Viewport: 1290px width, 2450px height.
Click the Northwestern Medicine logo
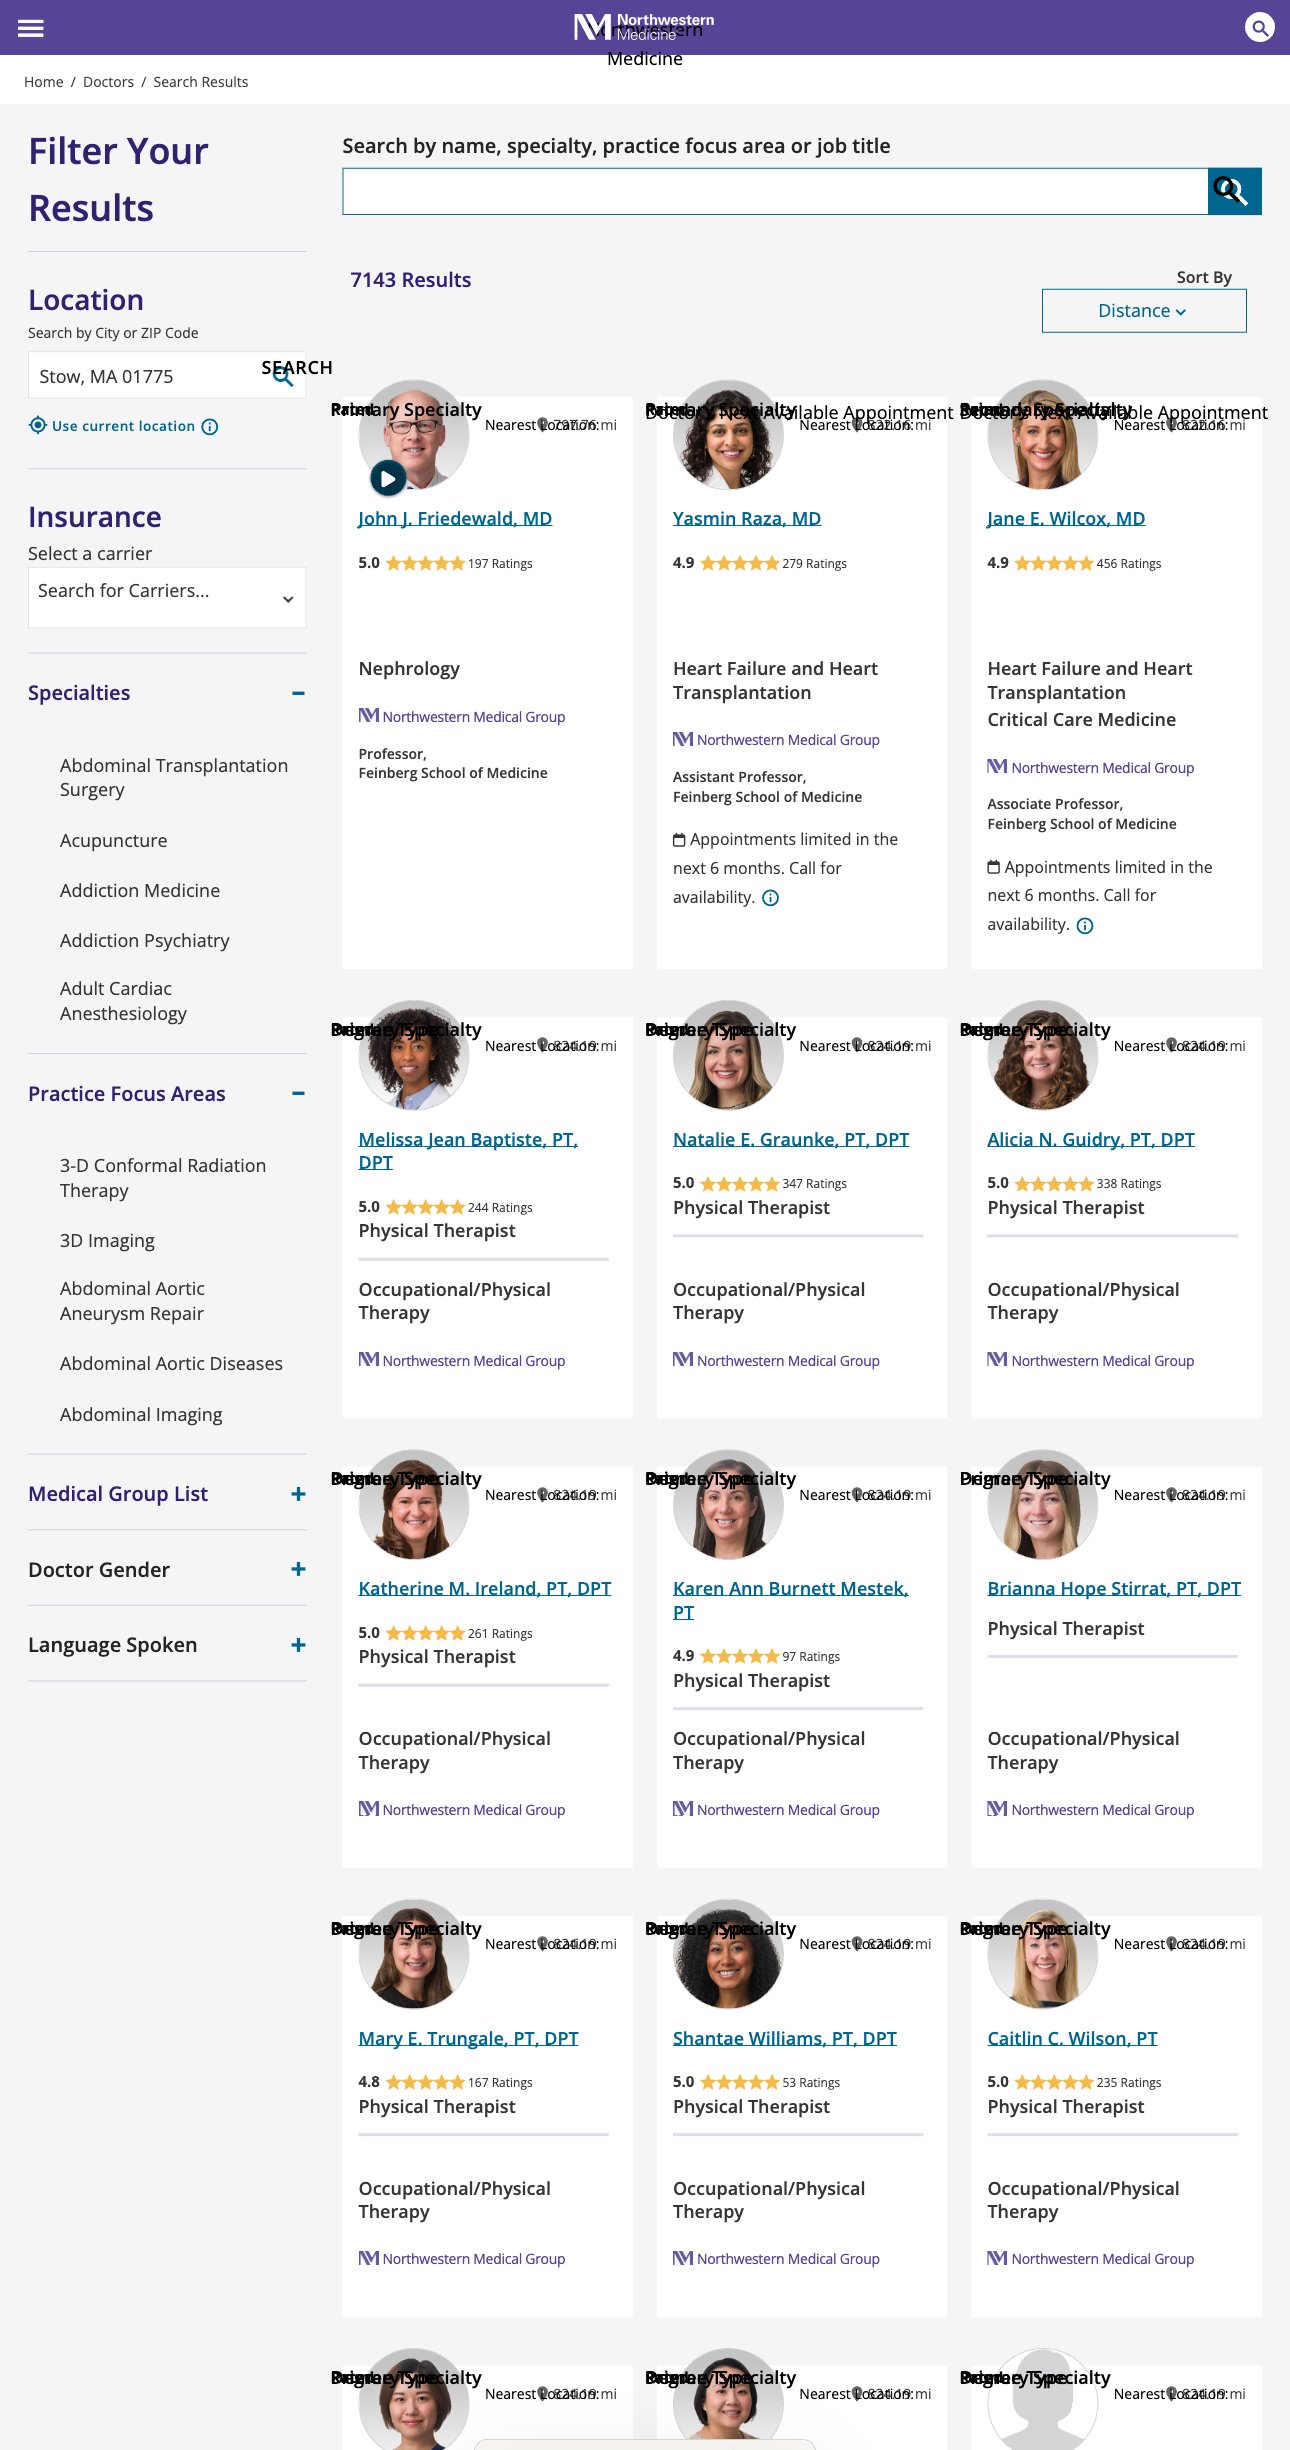644,28
